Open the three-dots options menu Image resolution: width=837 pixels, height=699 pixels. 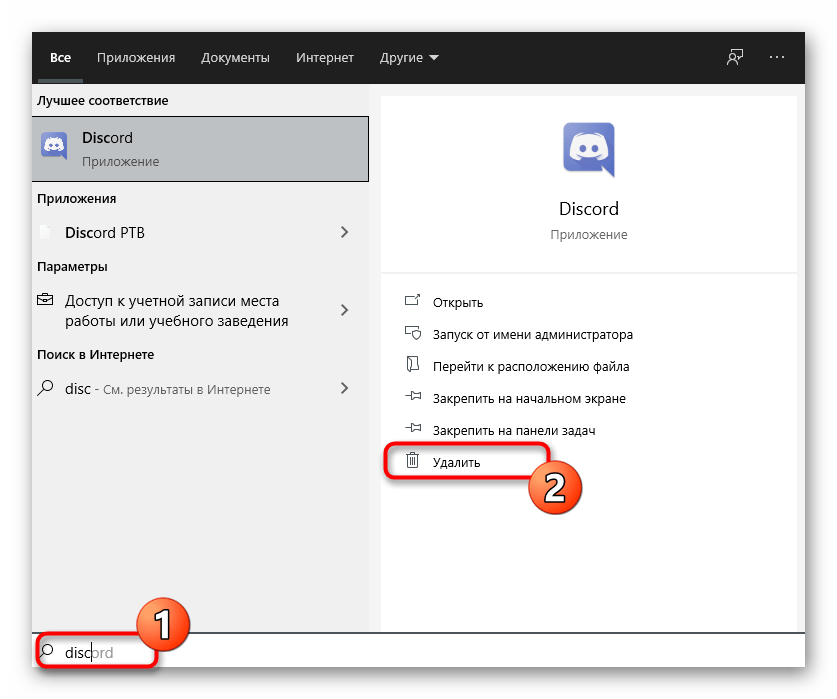point(777,58)
